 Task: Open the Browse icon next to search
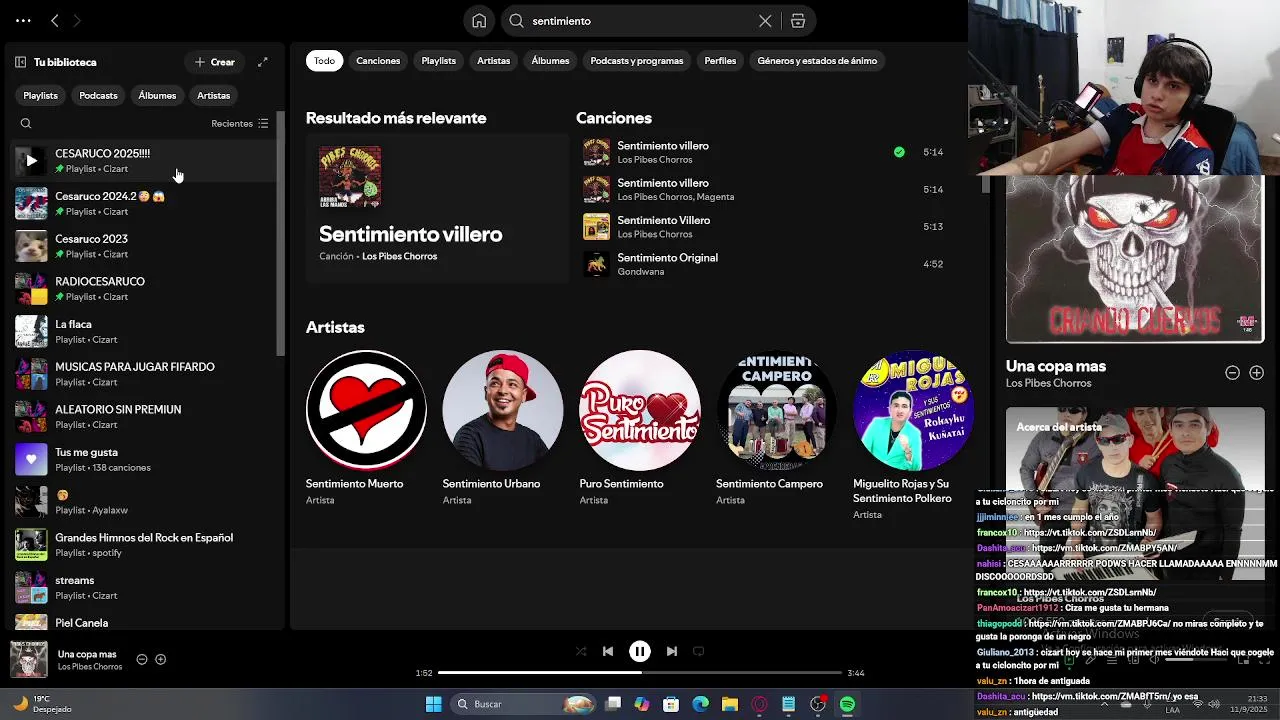[x=798, y=21]
